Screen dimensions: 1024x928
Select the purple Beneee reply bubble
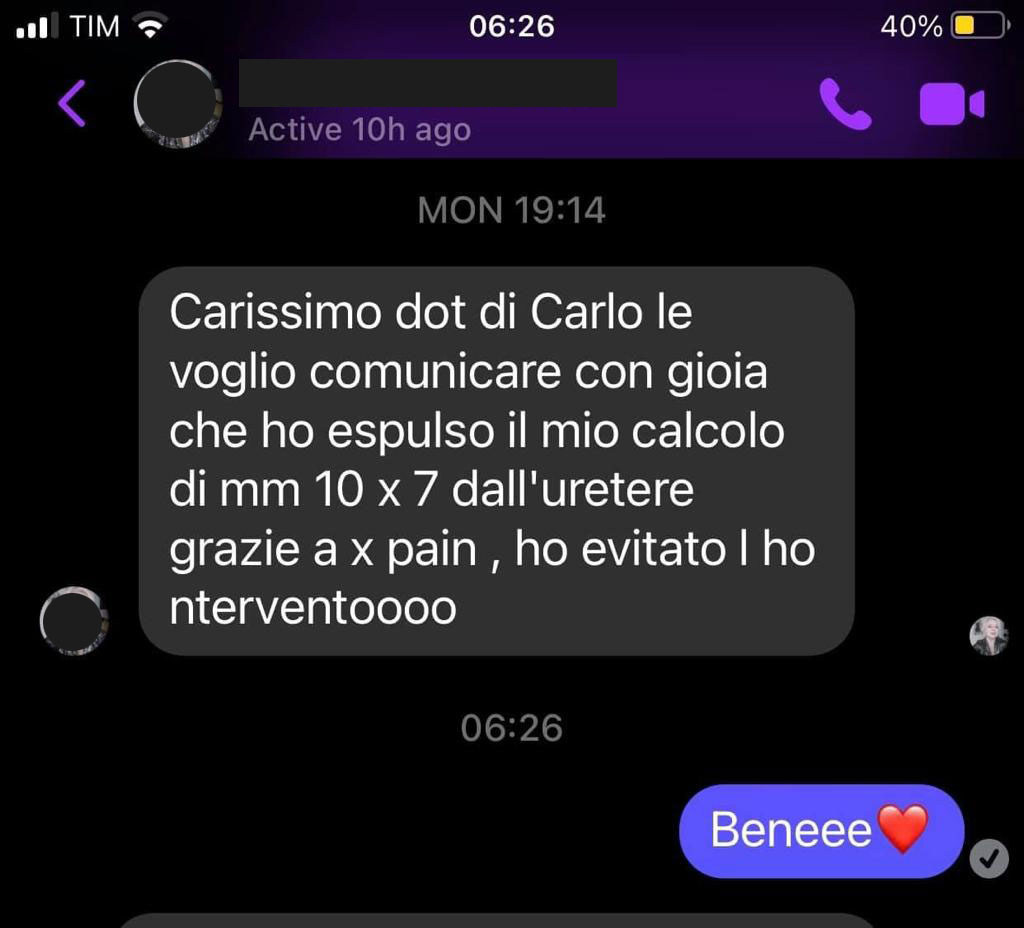(x=822, y=831)
